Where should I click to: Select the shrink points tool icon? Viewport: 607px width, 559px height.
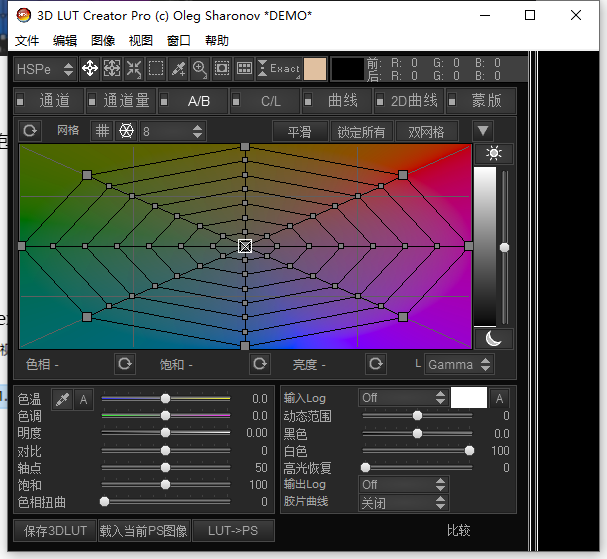(x=134, y=69)
